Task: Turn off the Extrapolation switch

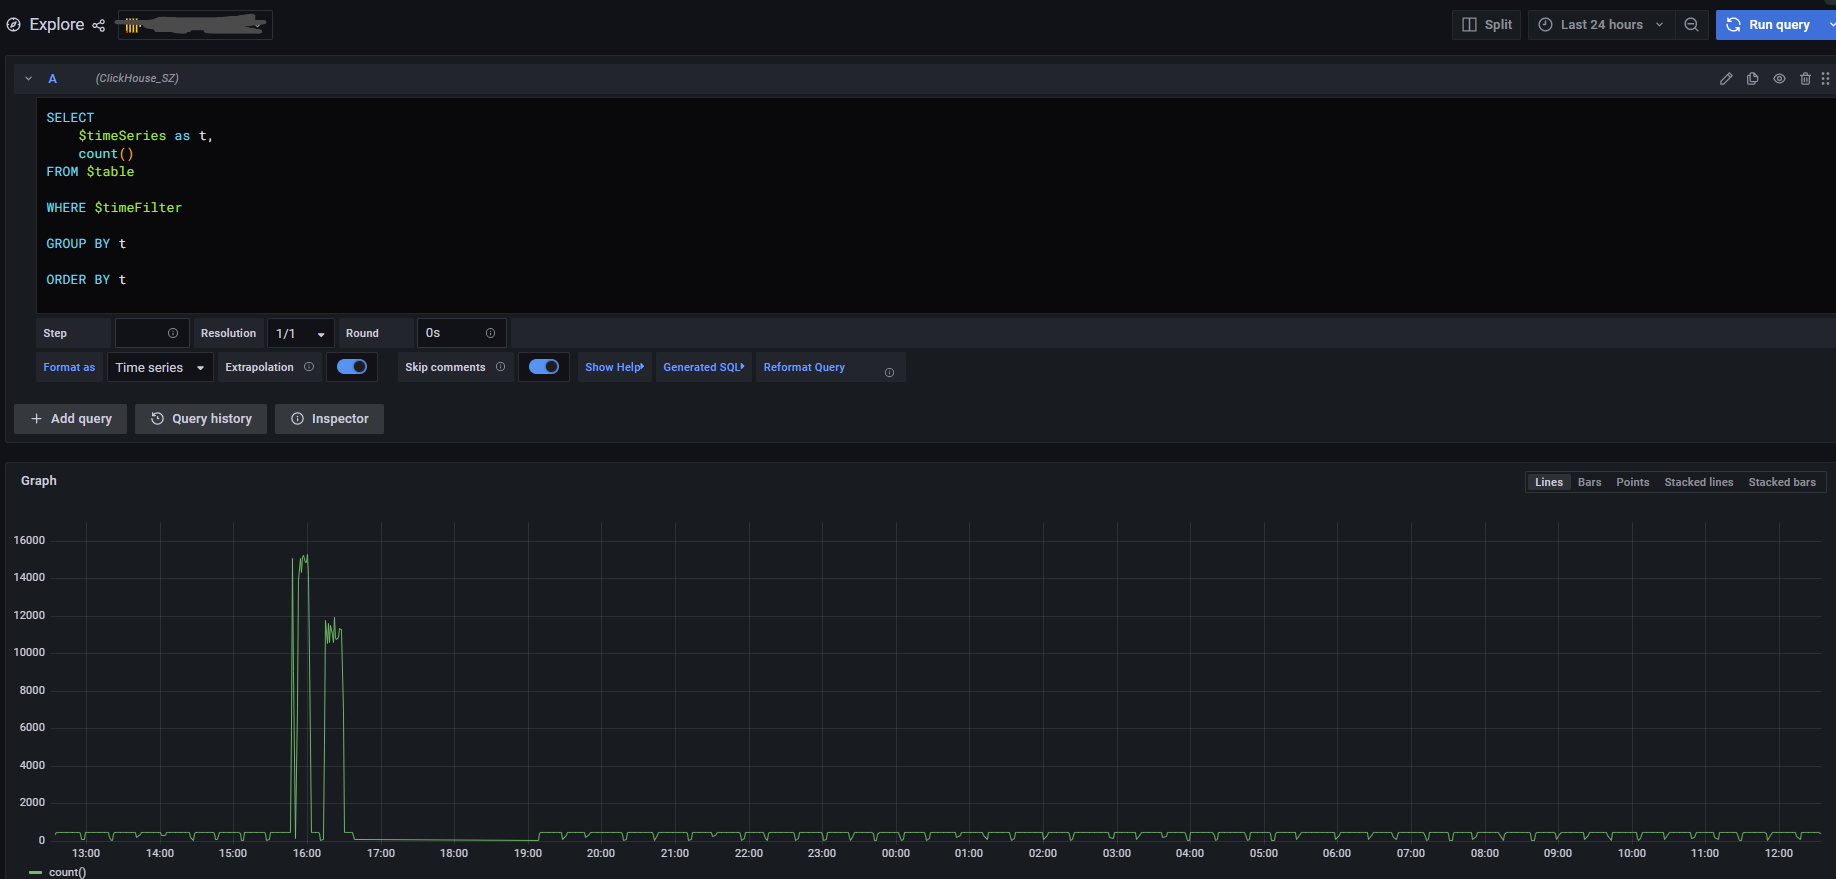Action: pos(352,367)
